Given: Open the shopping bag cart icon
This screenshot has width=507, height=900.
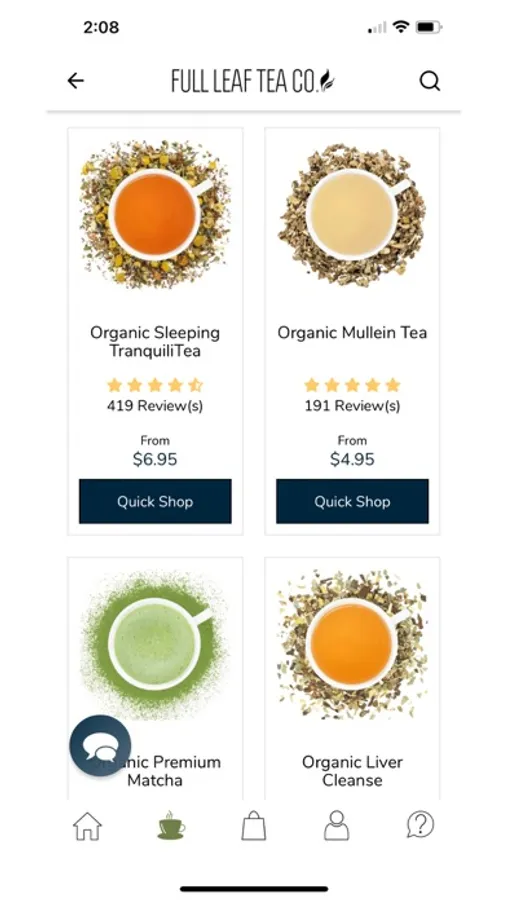Looking at the screenshot, I should click(253, 826).
